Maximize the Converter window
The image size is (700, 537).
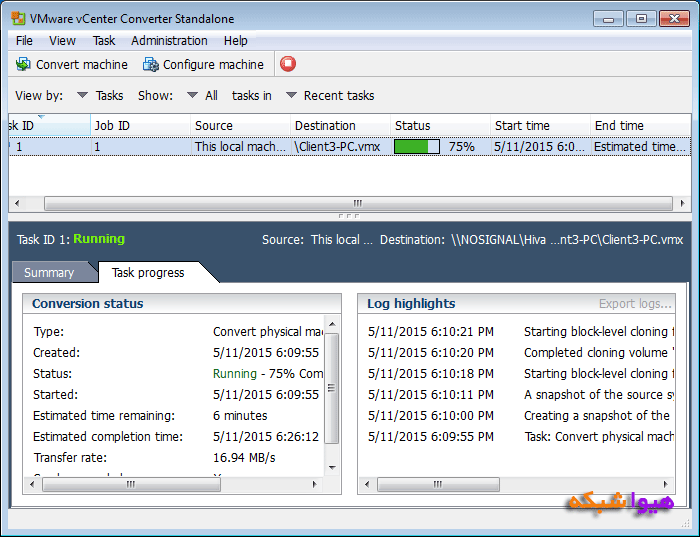pos(641,19)
